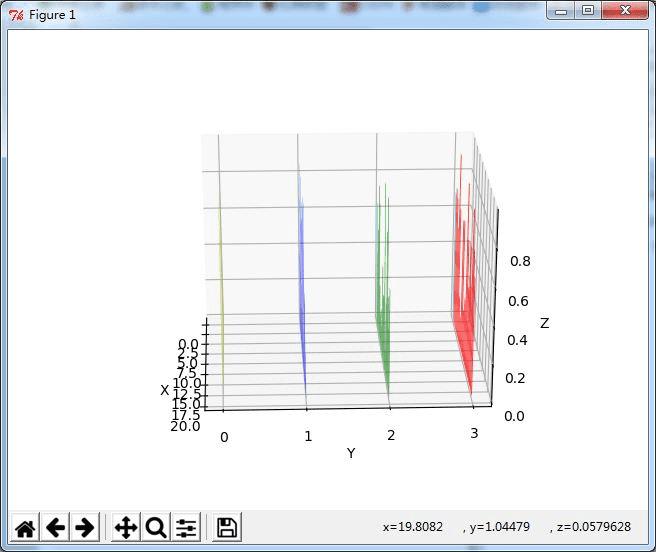Activate the zoom to rectangle tool
Screen dimensions: 656x552
tap(156, 527)
